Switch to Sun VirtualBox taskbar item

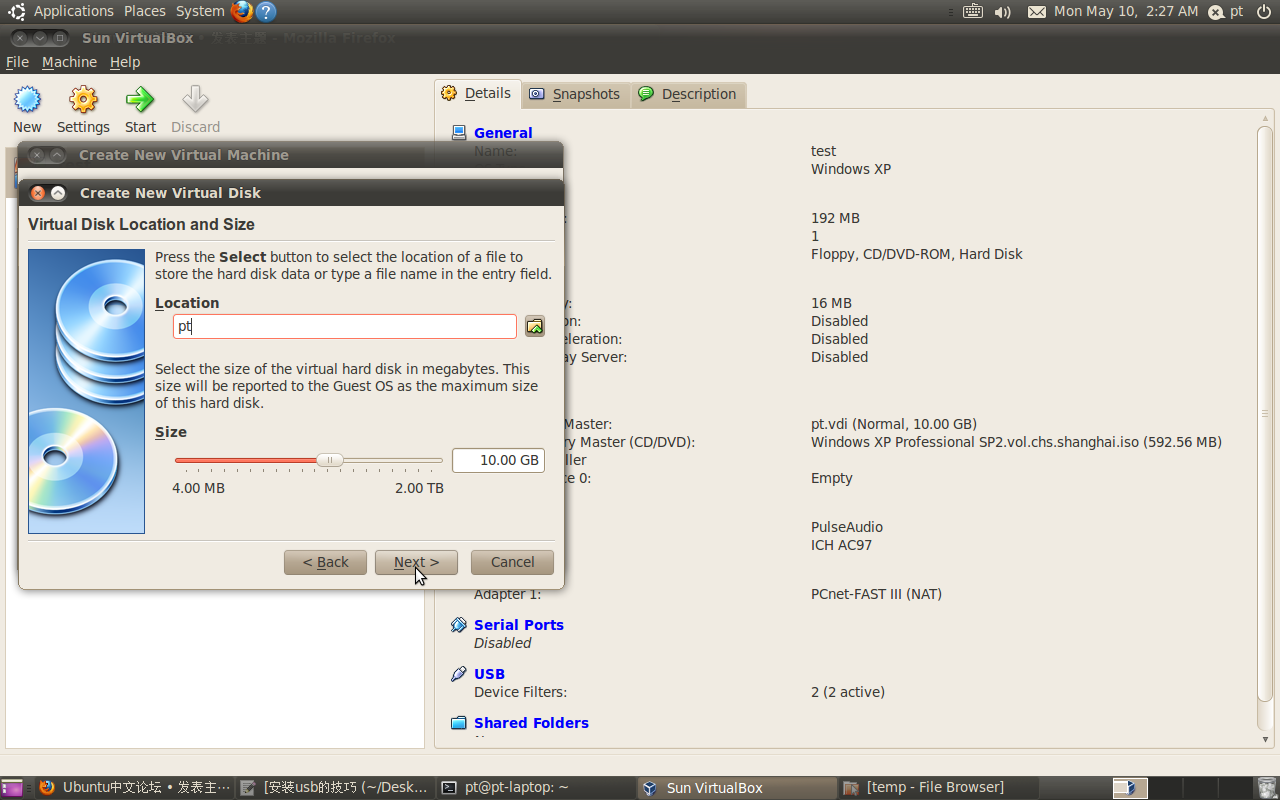pos(737,788)
